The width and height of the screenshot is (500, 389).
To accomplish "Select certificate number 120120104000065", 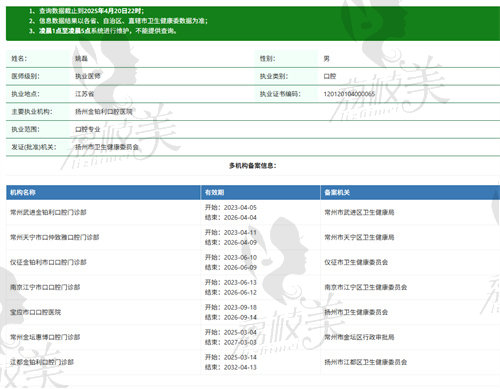I will coord(349,94).
